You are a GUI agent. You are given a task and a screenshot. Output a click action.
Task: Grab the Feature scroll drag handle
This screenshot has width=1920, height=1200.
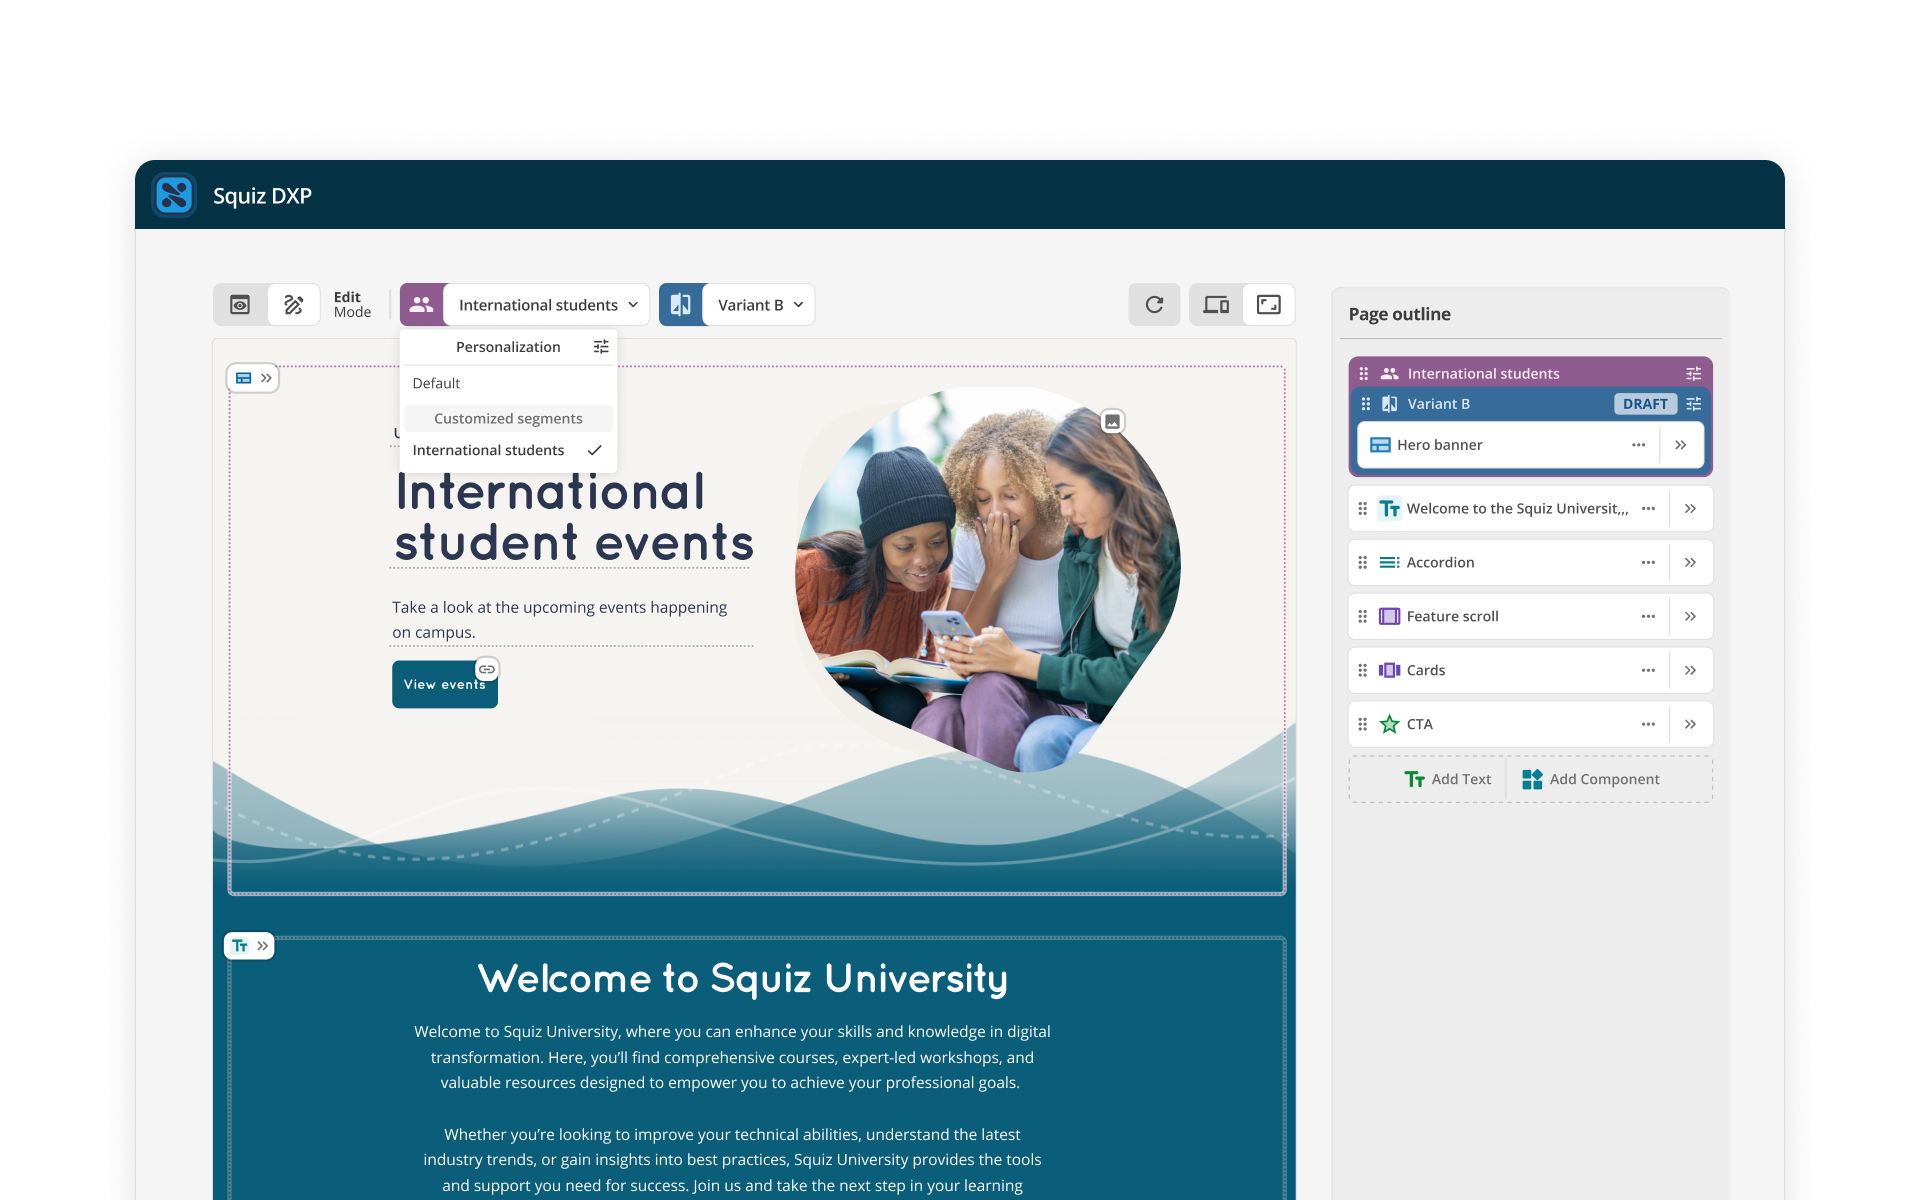tap(1363, 617)
